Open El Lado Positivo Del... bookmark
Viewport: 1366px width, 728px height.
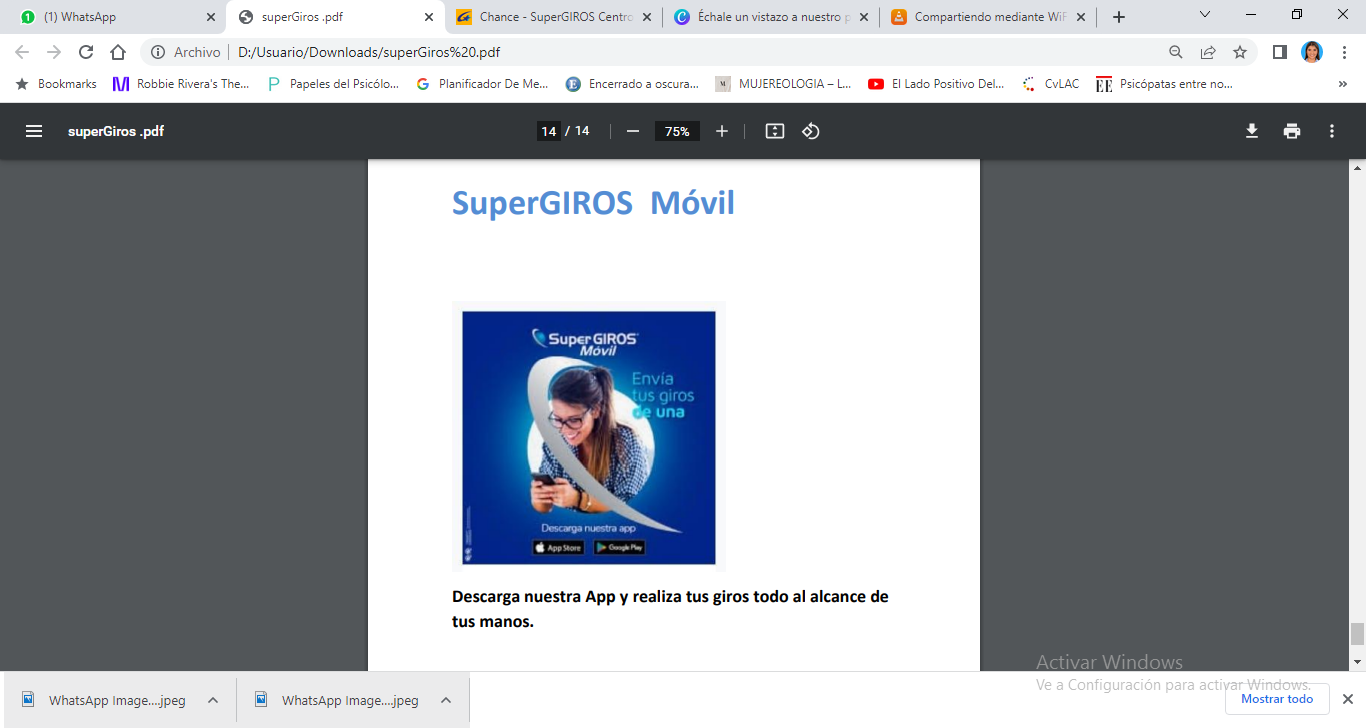[x=936, y=84]
